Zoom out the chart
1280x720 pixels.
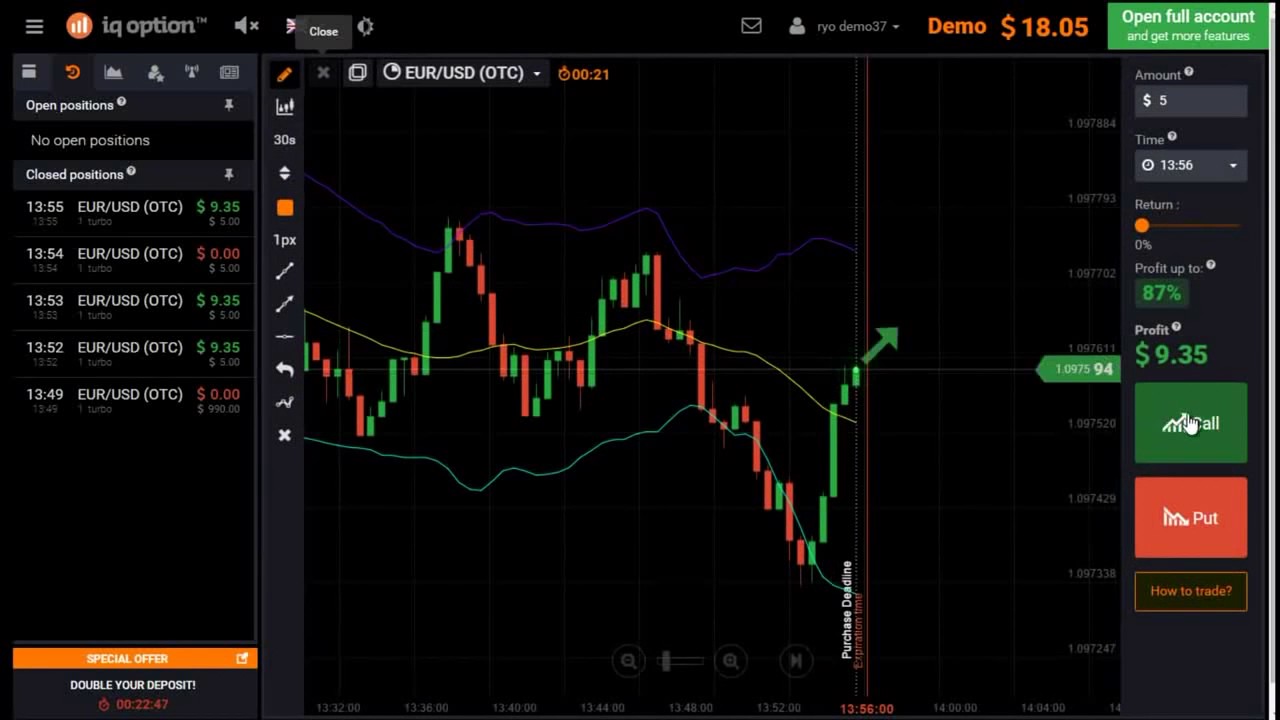point(628,660)
